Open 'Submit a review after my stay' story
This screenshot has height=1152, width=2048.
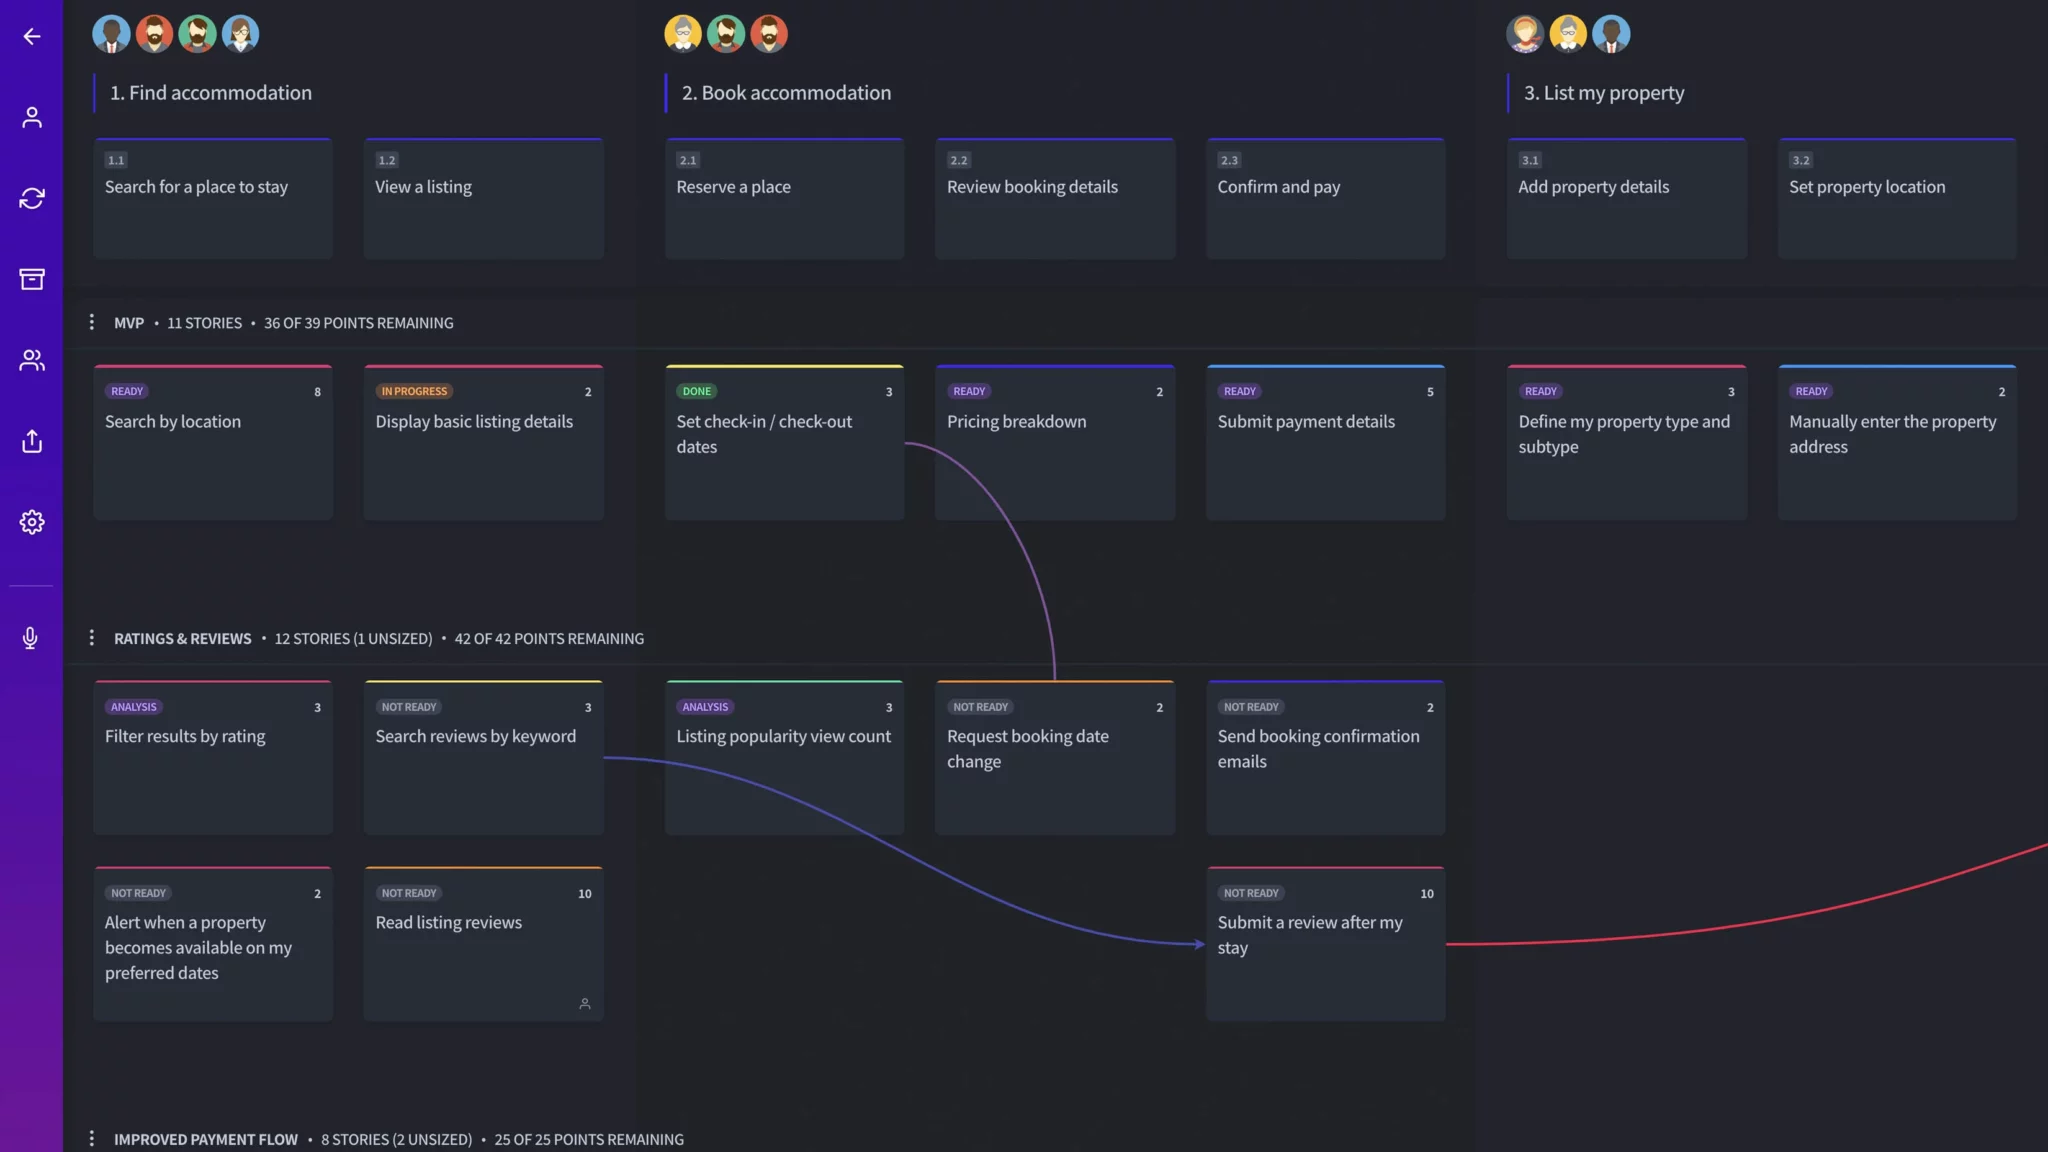pos(1326,944)
